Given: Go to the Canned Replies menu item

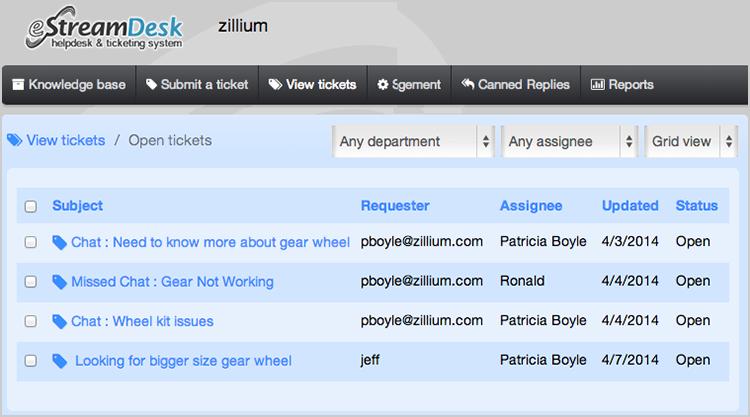Looking at the screenshot, I should tap(523, 85).
